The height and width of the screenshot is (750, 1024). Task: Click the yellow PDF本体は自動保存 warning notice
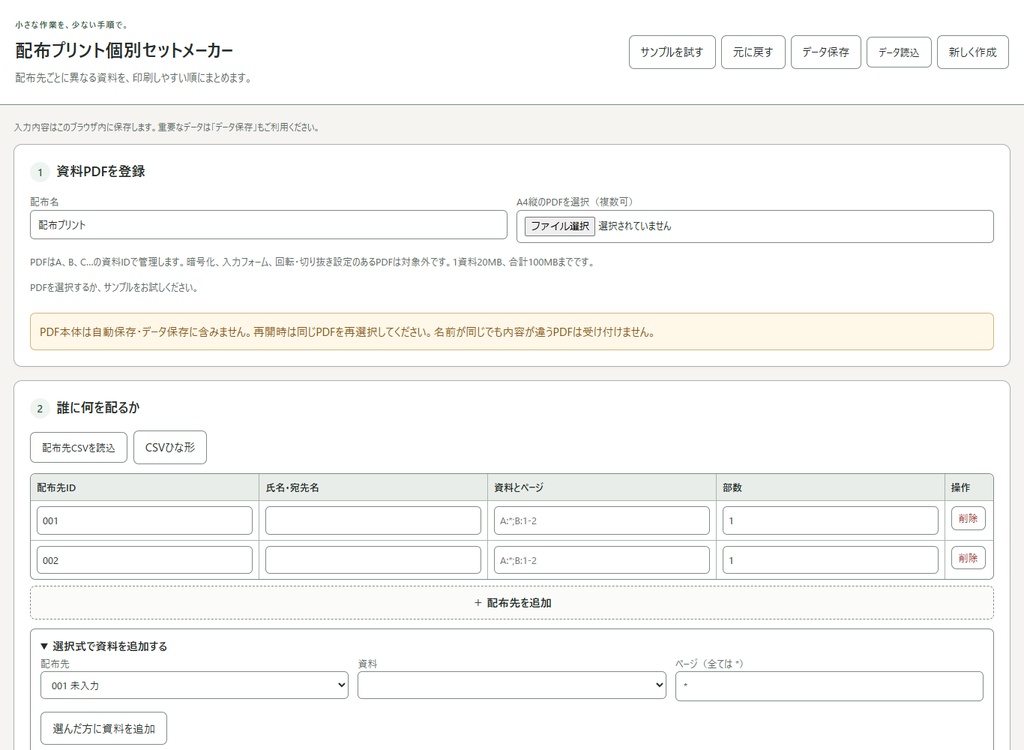[x=512, y=332]
